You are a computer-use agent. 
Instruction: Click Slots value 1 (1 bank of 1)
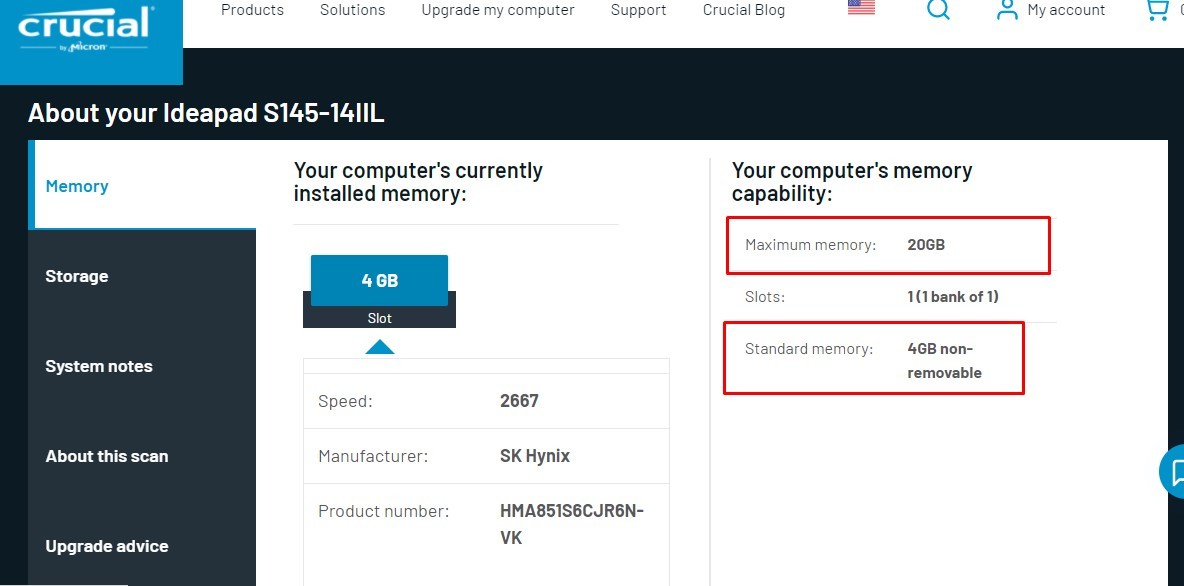pos(953,297)
